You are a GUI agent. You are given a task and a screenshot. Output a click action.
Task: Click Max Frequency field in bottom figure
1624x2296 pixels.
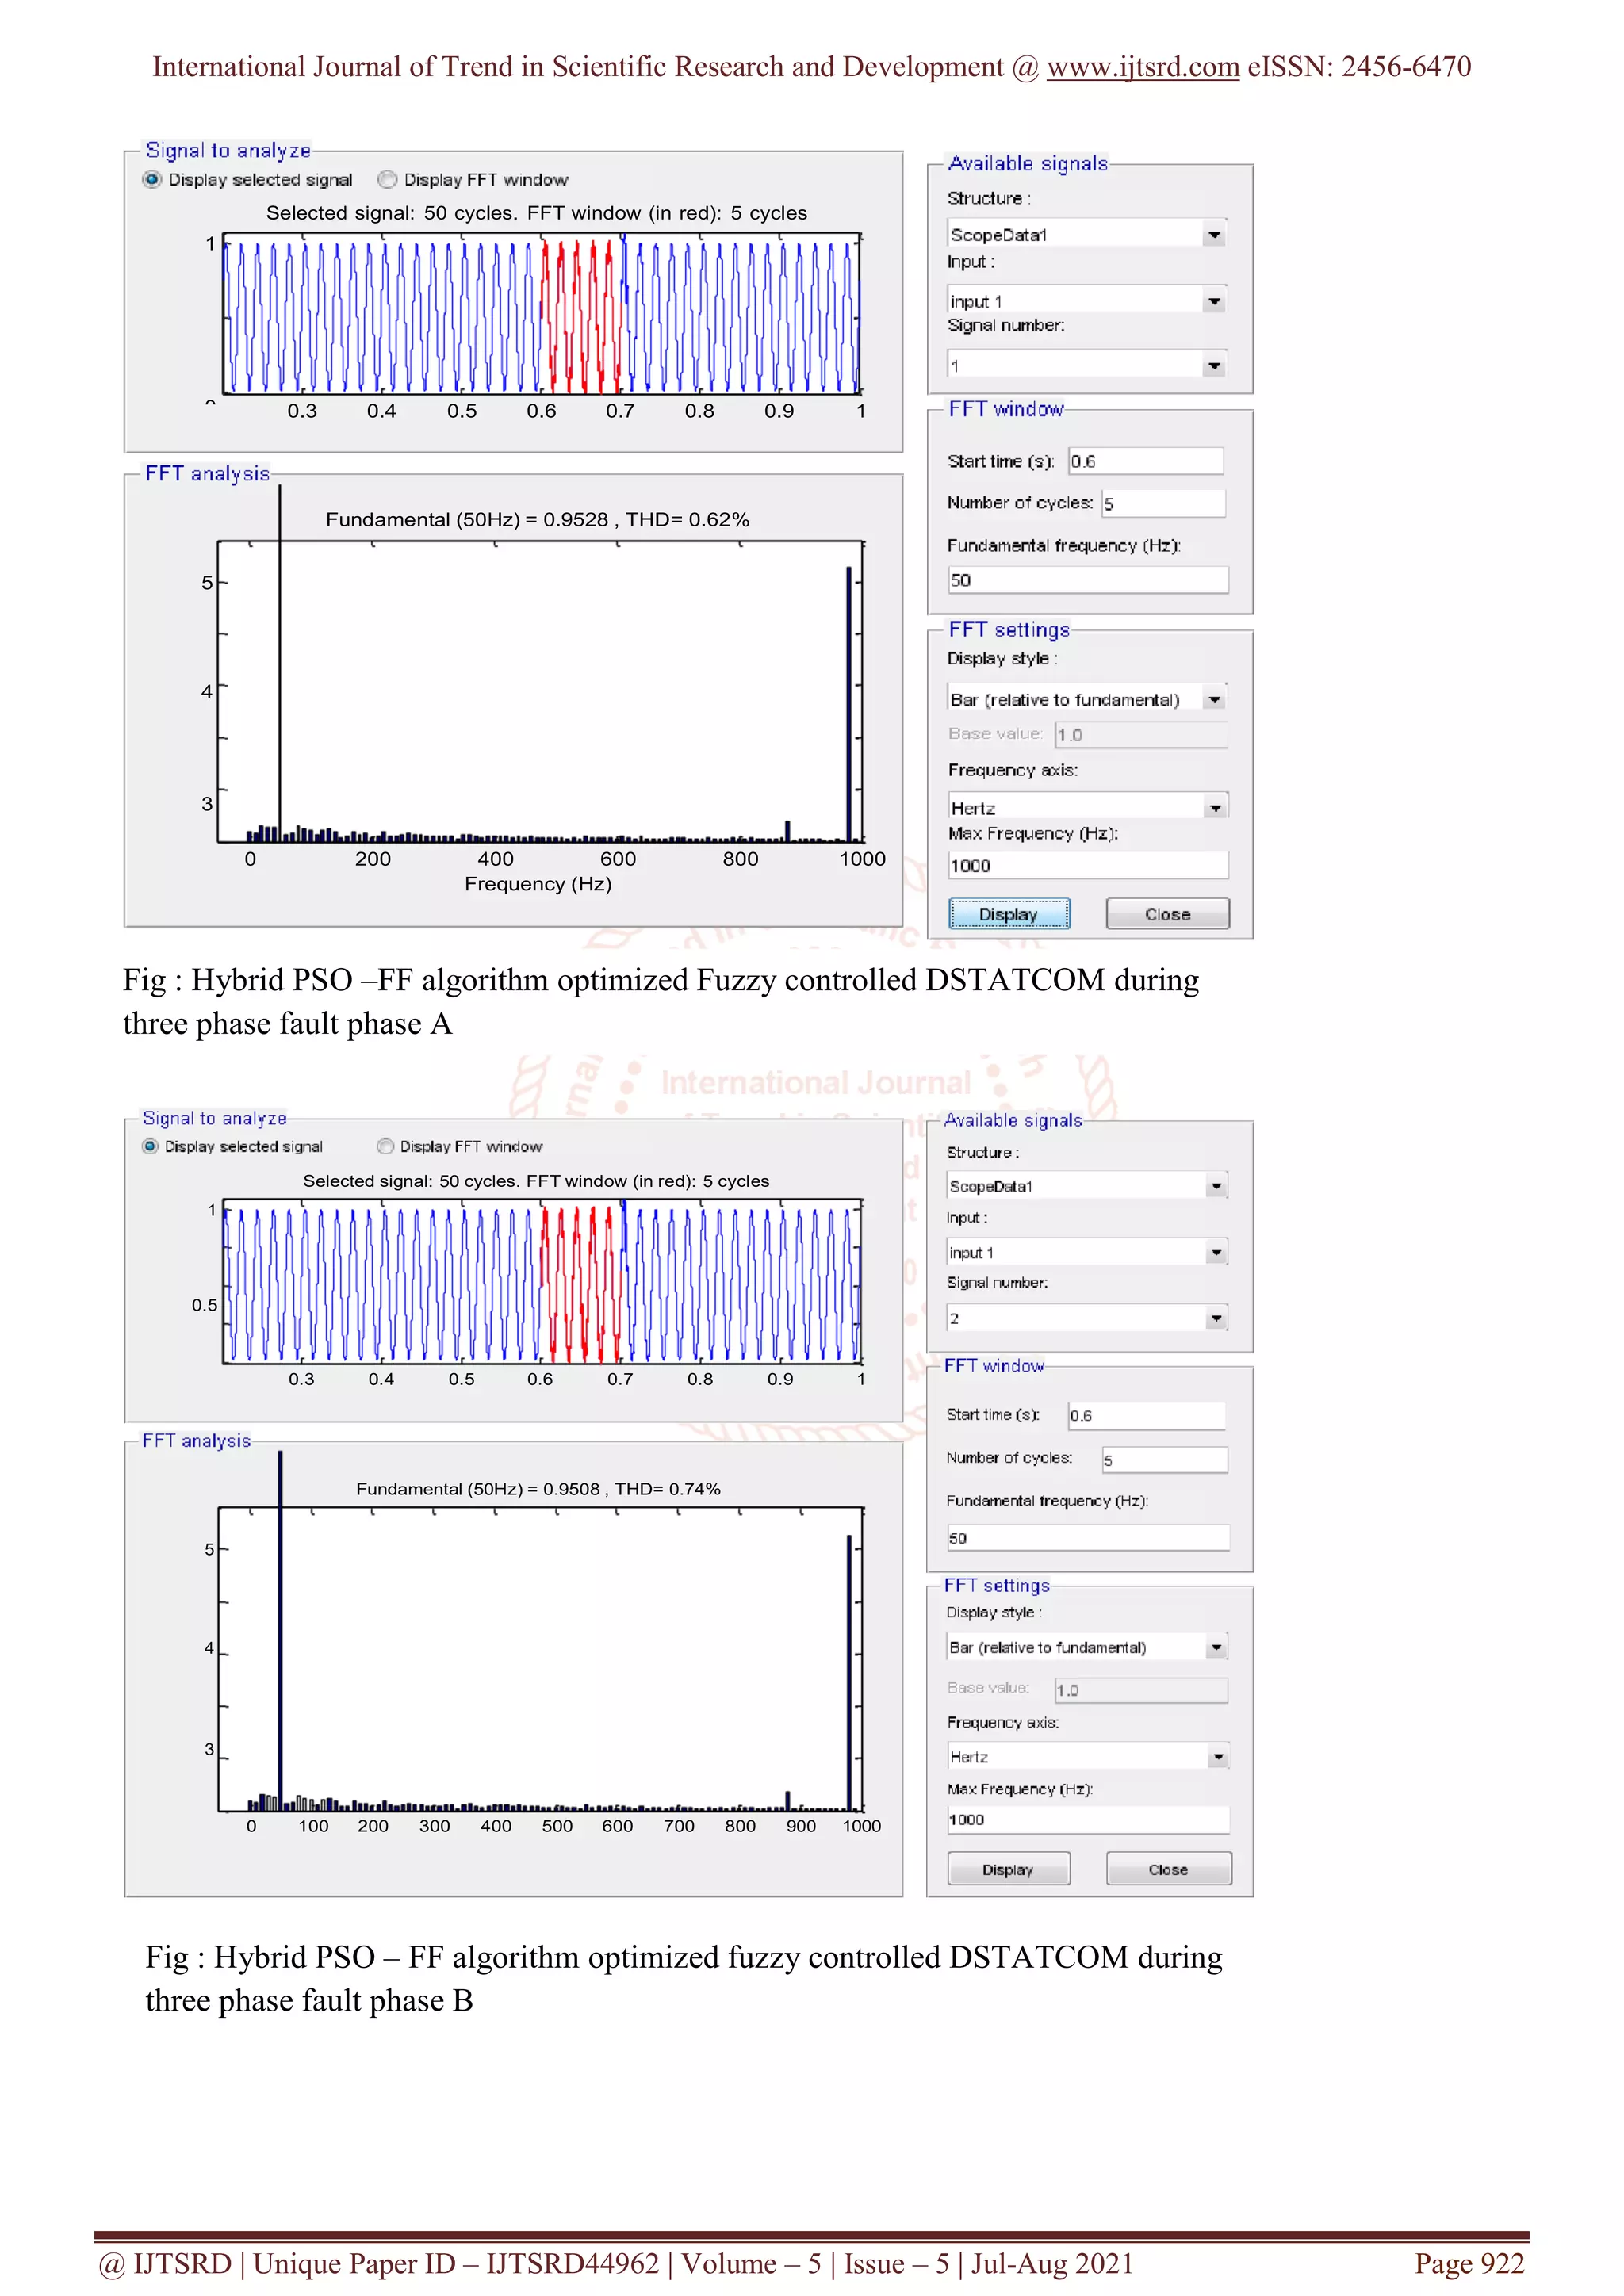pyautogui.click(x=1088, y=1820)
